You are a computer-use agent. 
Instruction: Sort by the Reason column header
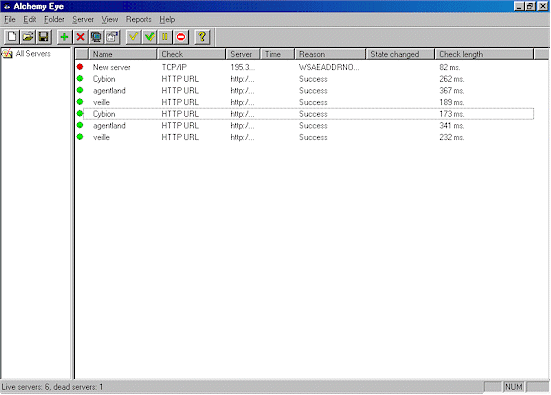click(330, 54)
